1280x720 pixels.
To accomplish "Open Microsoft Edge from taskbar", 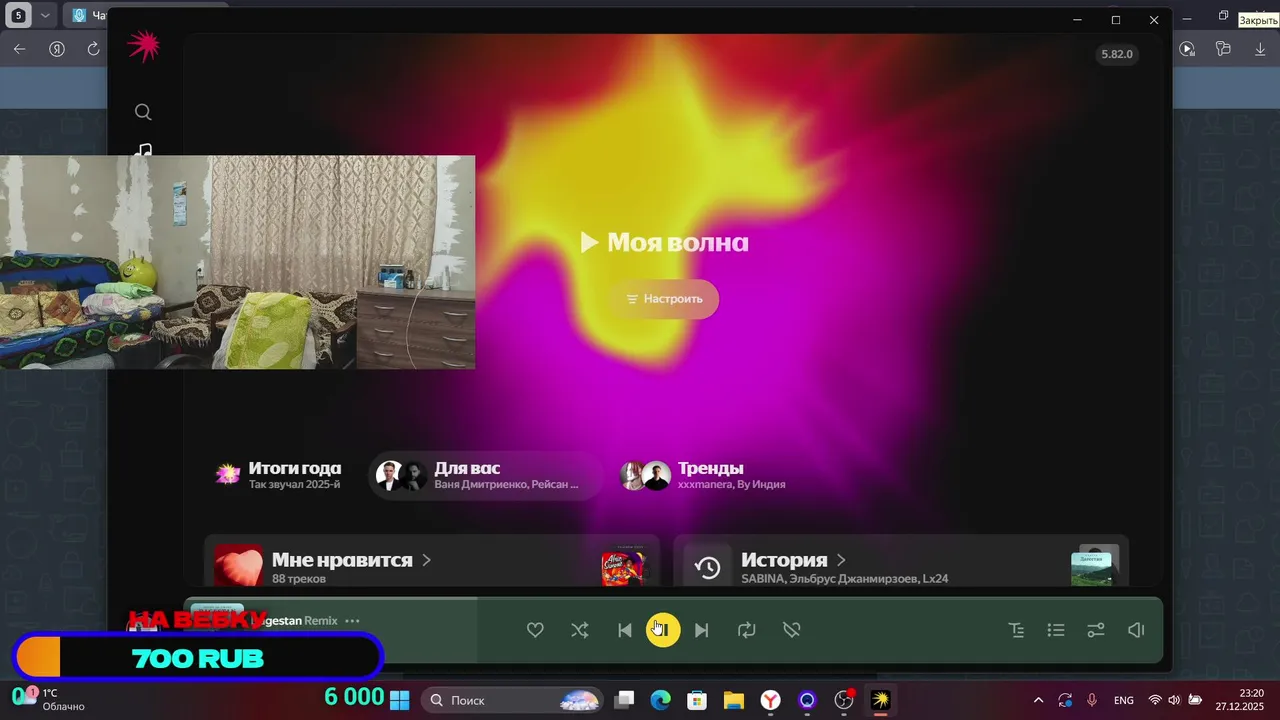I will 661,700.
